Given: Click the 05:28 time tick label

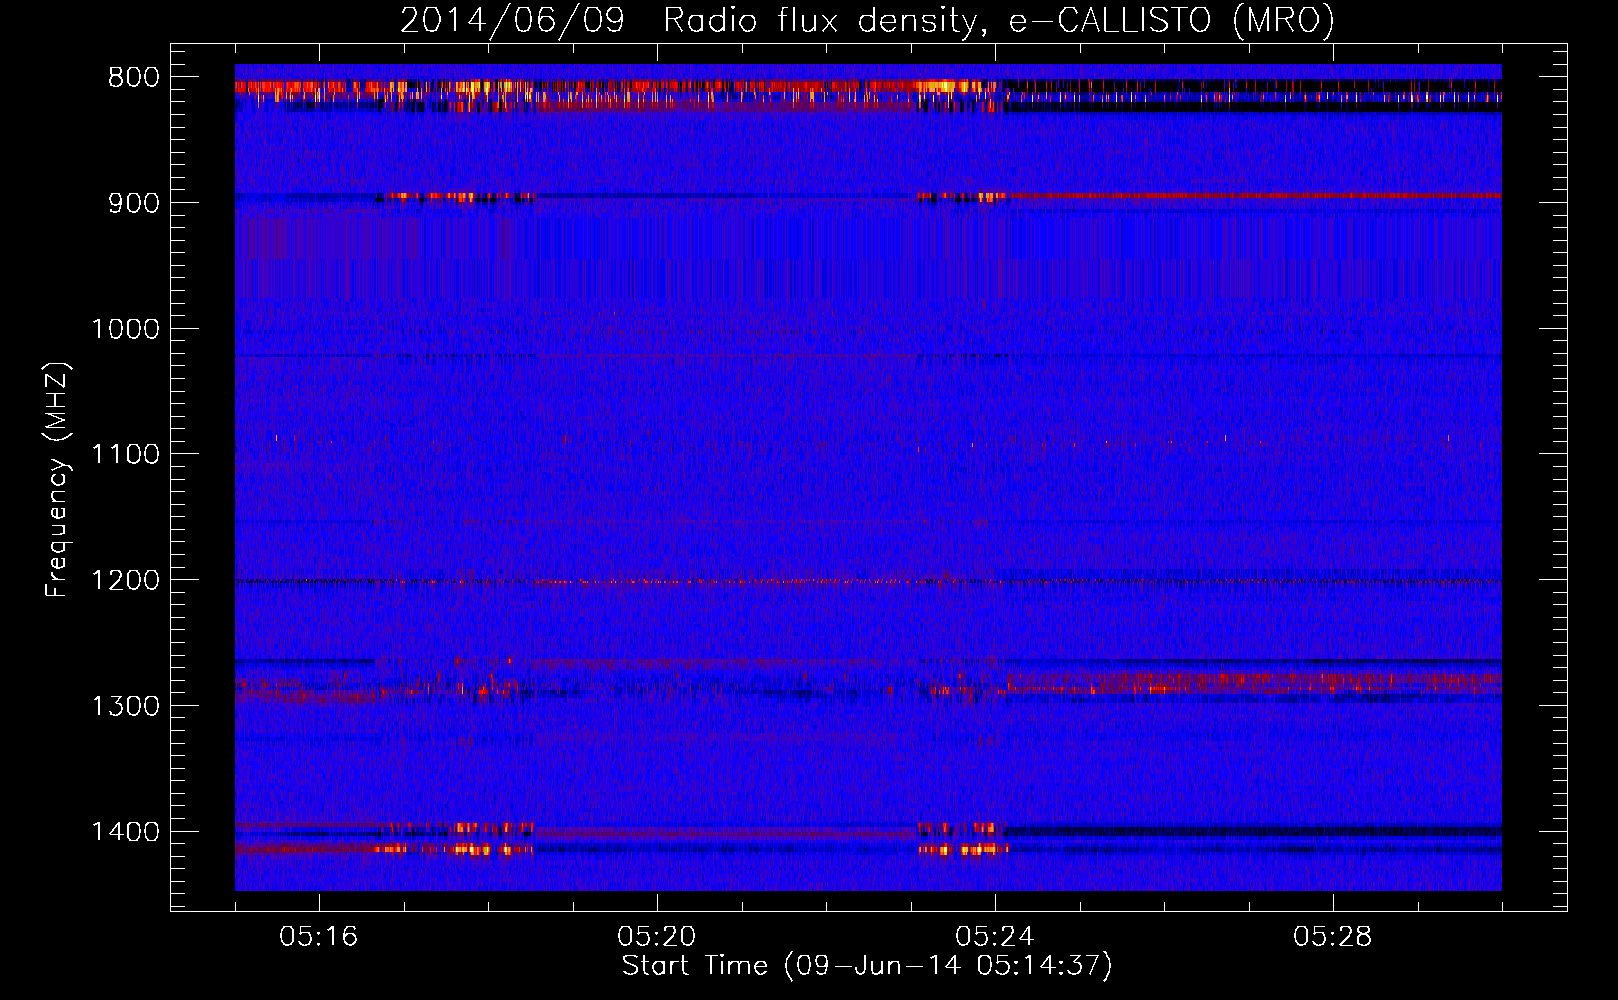Looking at the screenshot, I should click(1333, 937).
